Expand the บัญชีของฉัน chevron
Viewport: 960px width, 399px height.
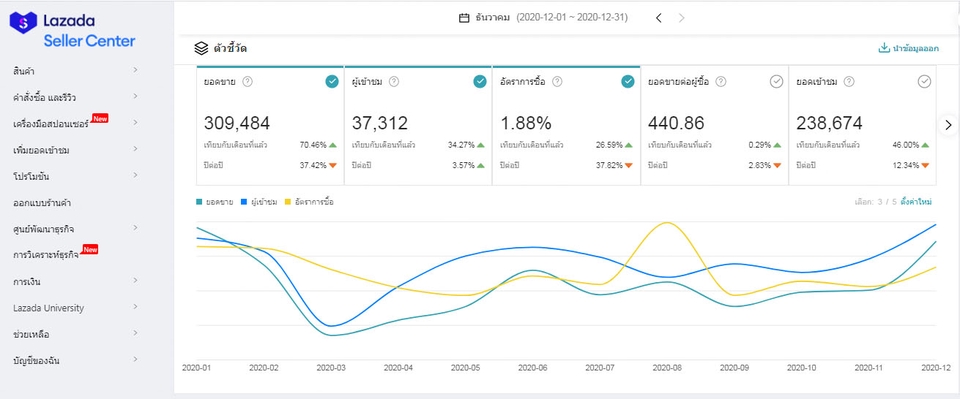point(135,360)
